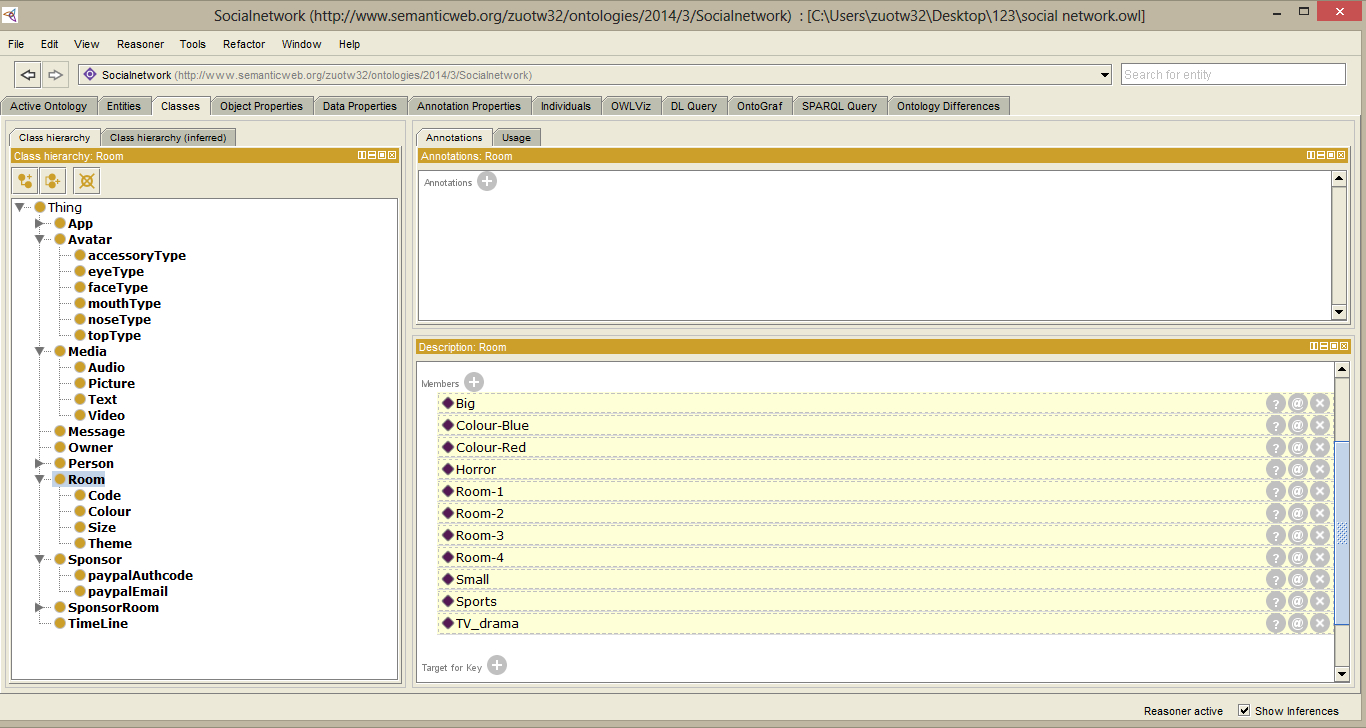The height and width of the screenshot is (728, 1366).
Task: Click the back navigation arrow
Action: point(28,75)
